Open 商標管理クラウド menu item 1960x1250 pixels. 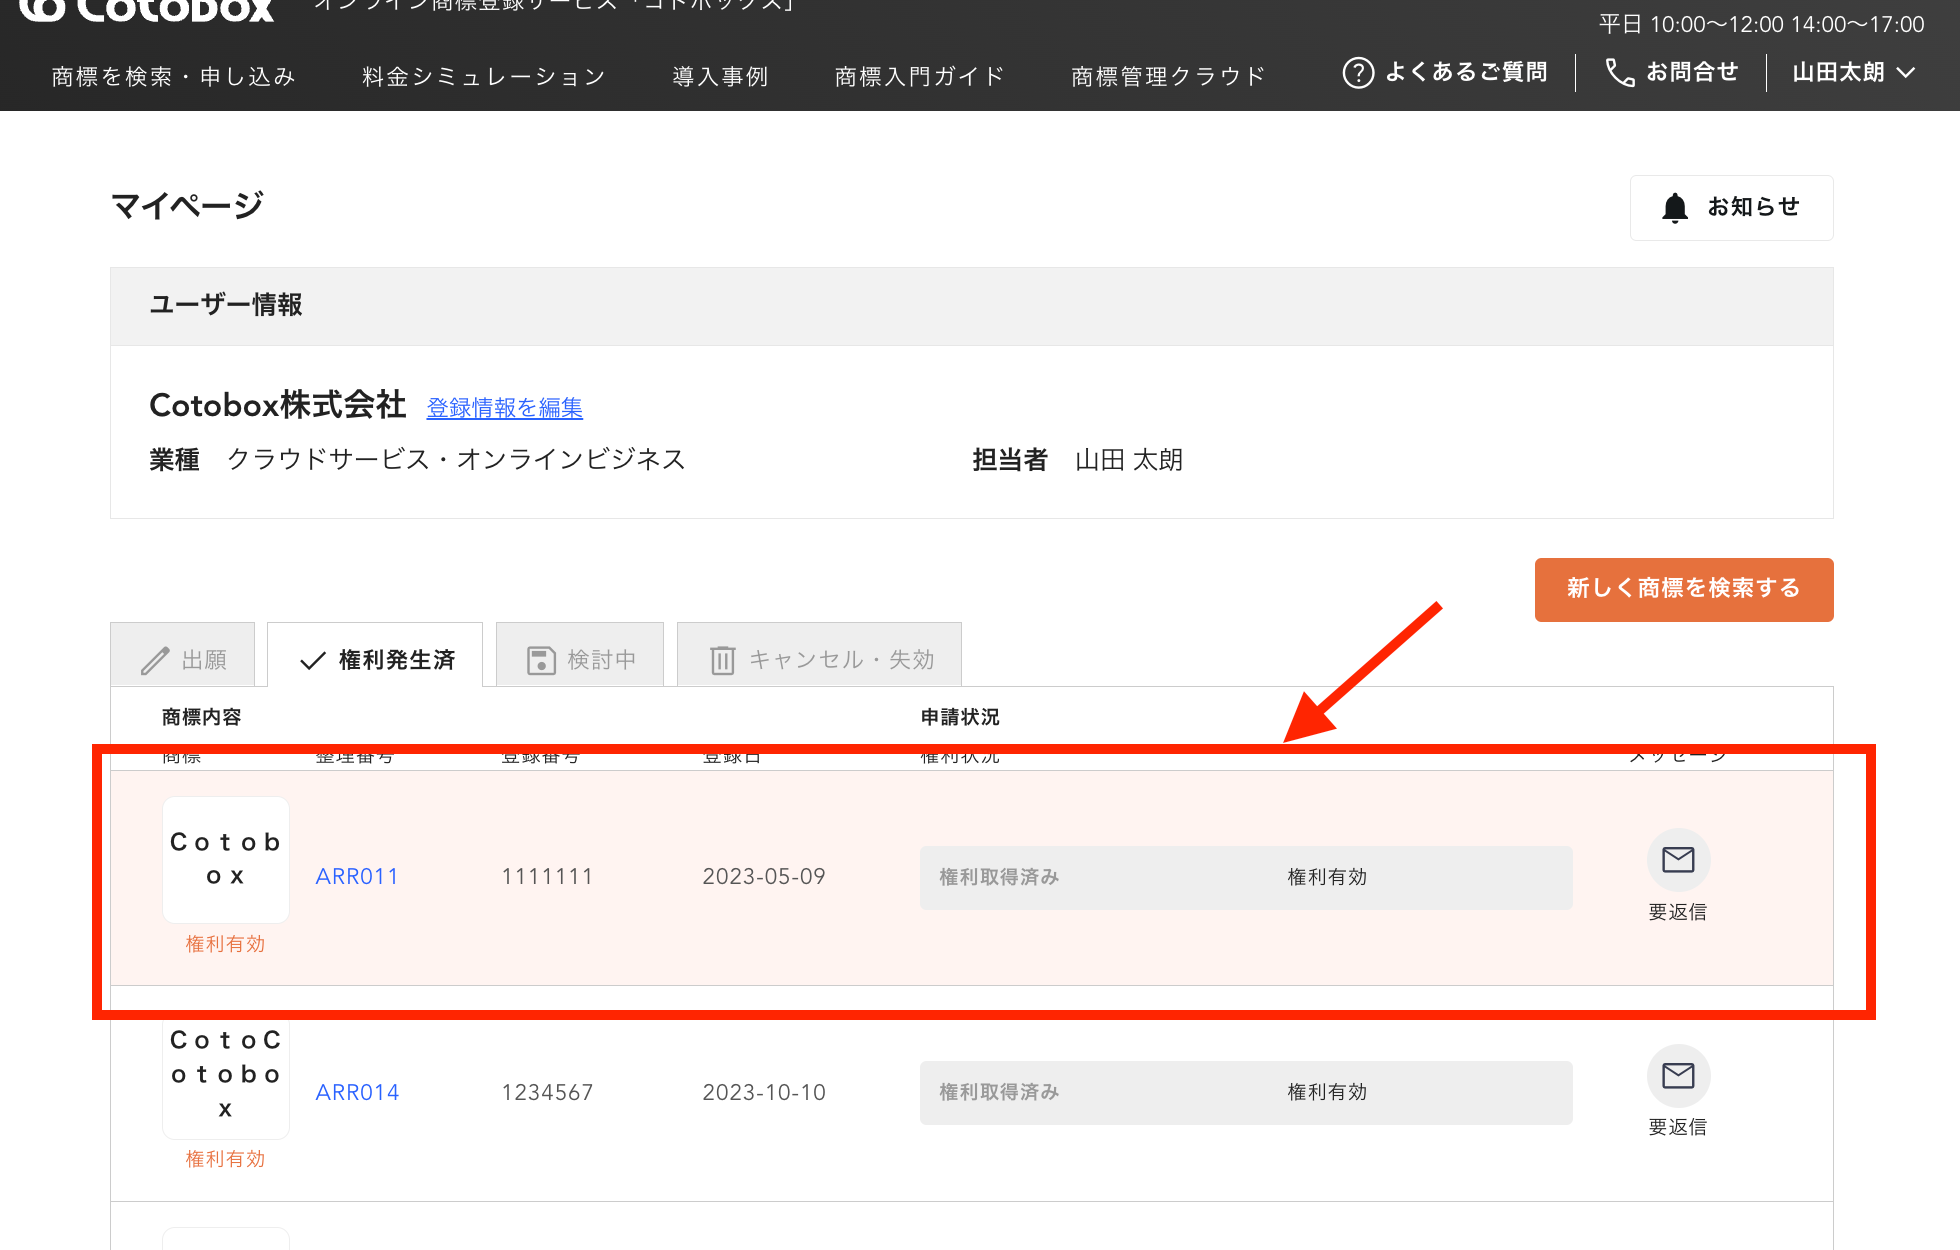click(x=1168, y=77)
